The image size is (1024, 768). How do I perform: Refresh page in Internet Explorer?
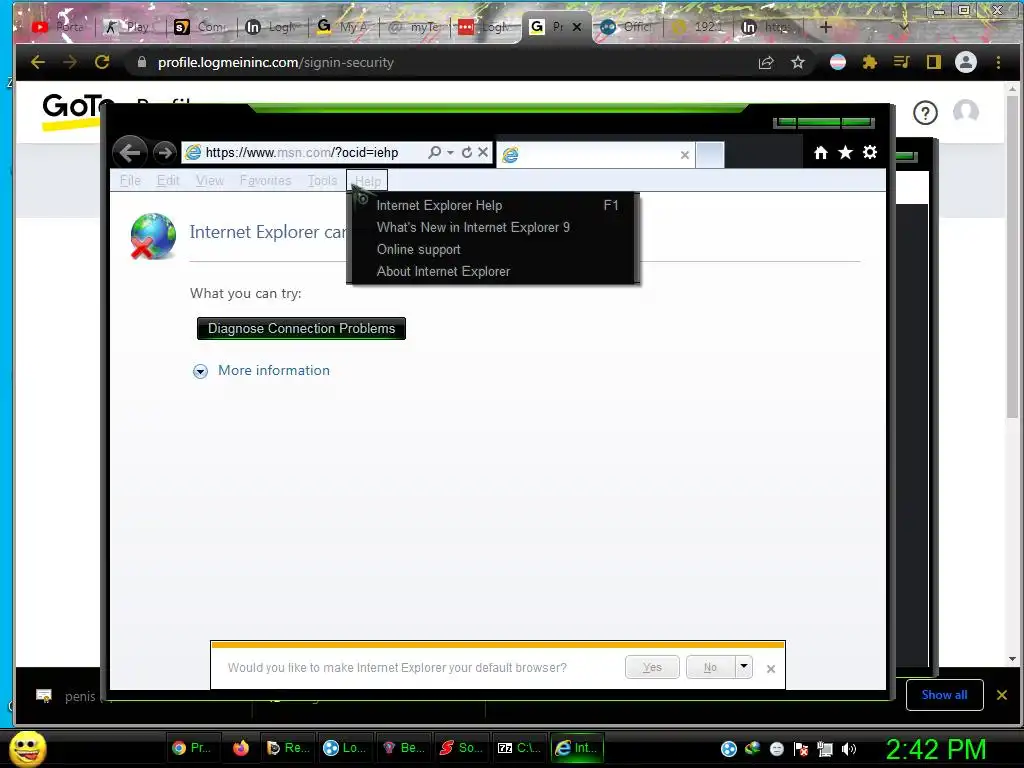click(x=466, y=152)
